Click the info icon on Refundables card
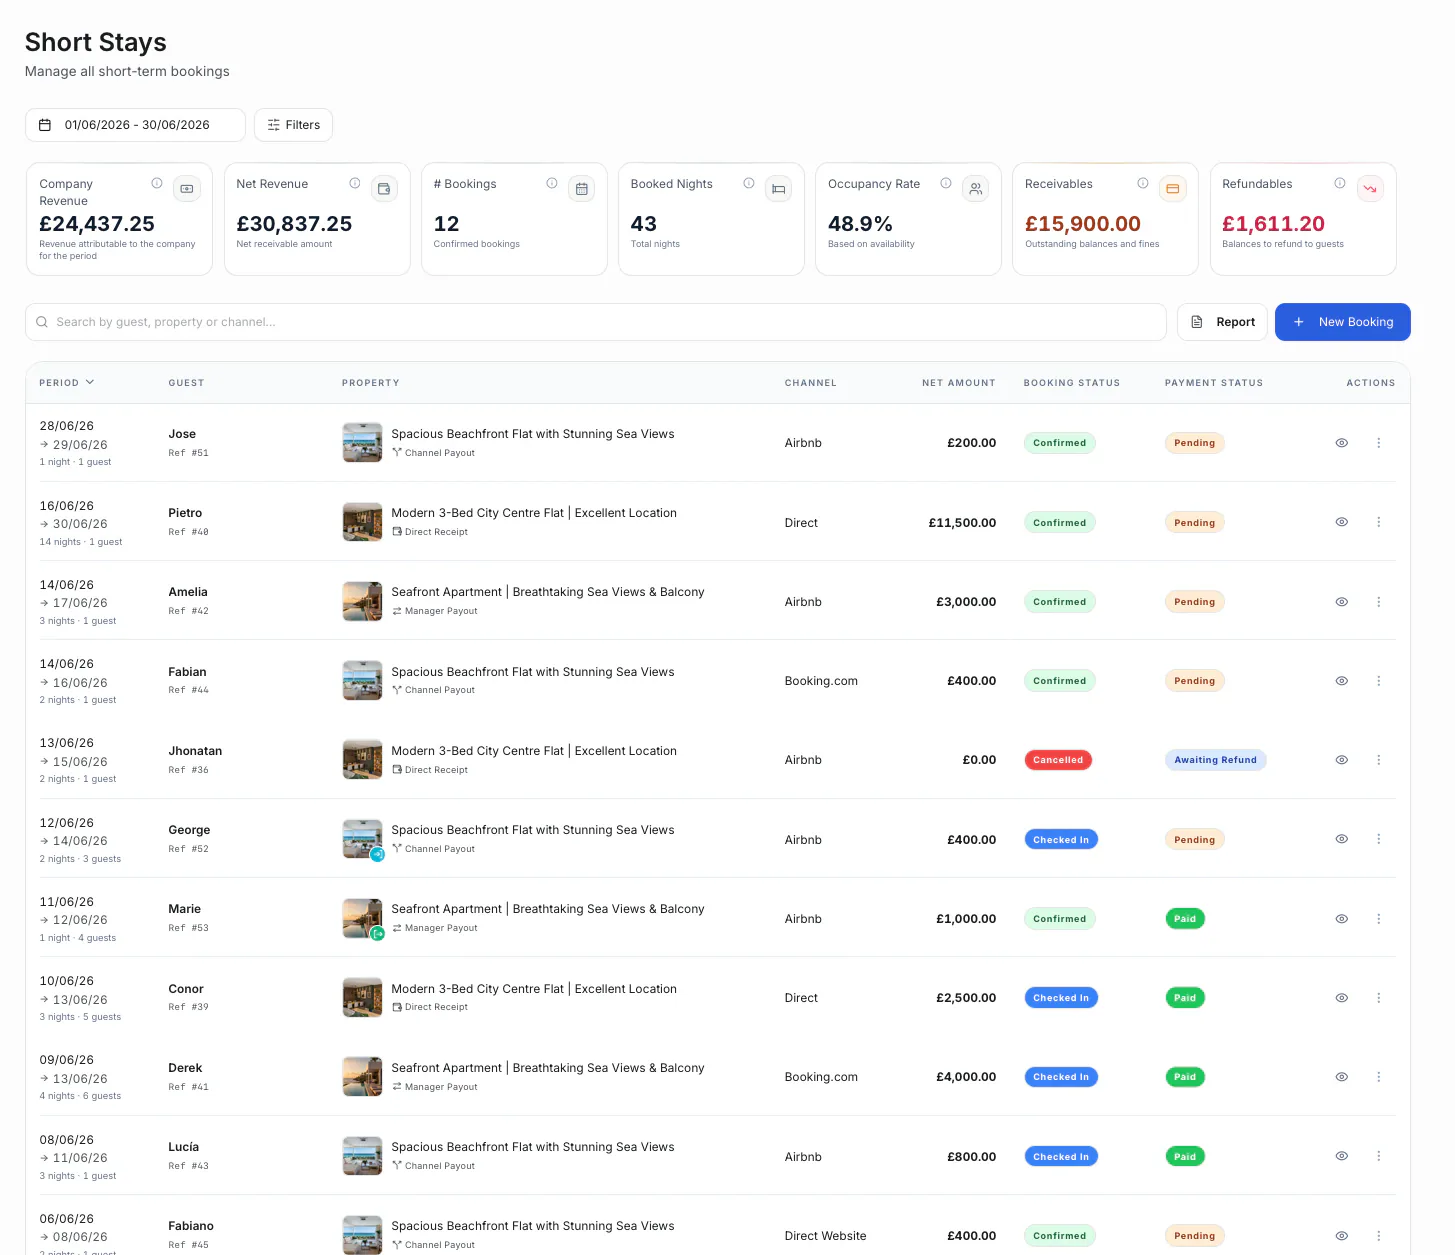The image size is (1455, 1255). click(1339, 183)
